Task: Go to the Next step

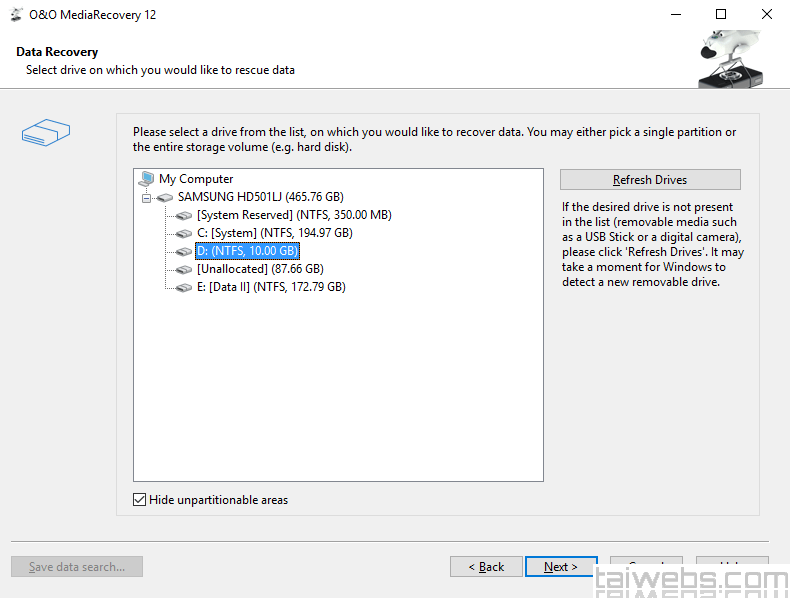Action: tap(561, 567)
